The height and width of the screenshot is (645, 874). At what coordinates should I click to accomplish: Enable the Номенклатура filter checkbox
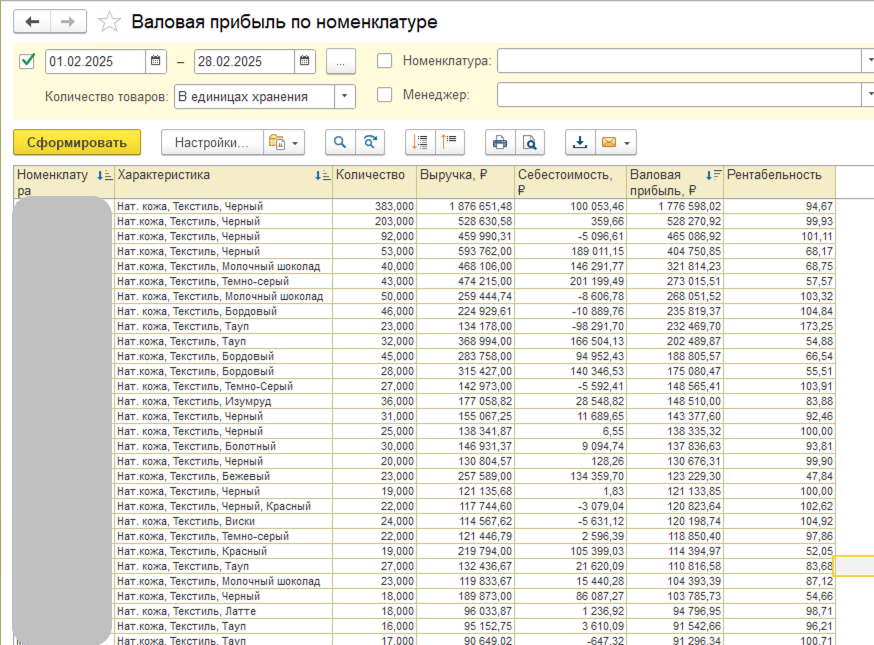point(385,61)
